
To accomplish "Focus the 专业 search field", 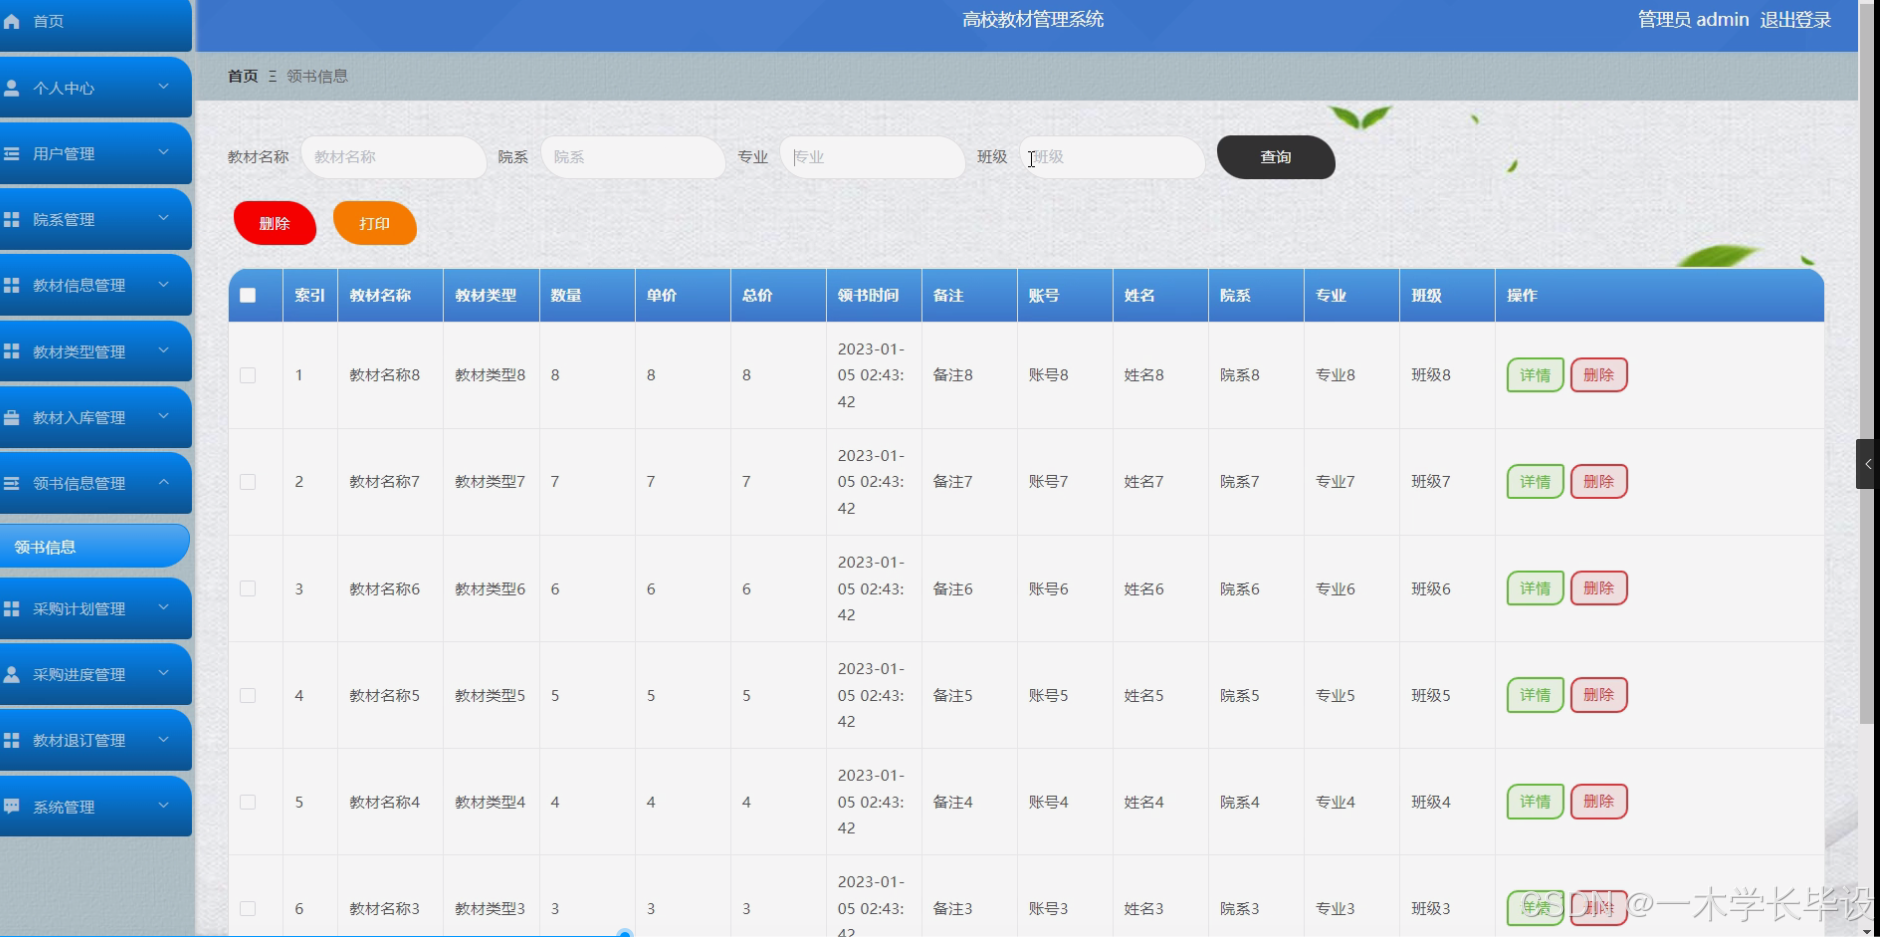I will [872, 157].
